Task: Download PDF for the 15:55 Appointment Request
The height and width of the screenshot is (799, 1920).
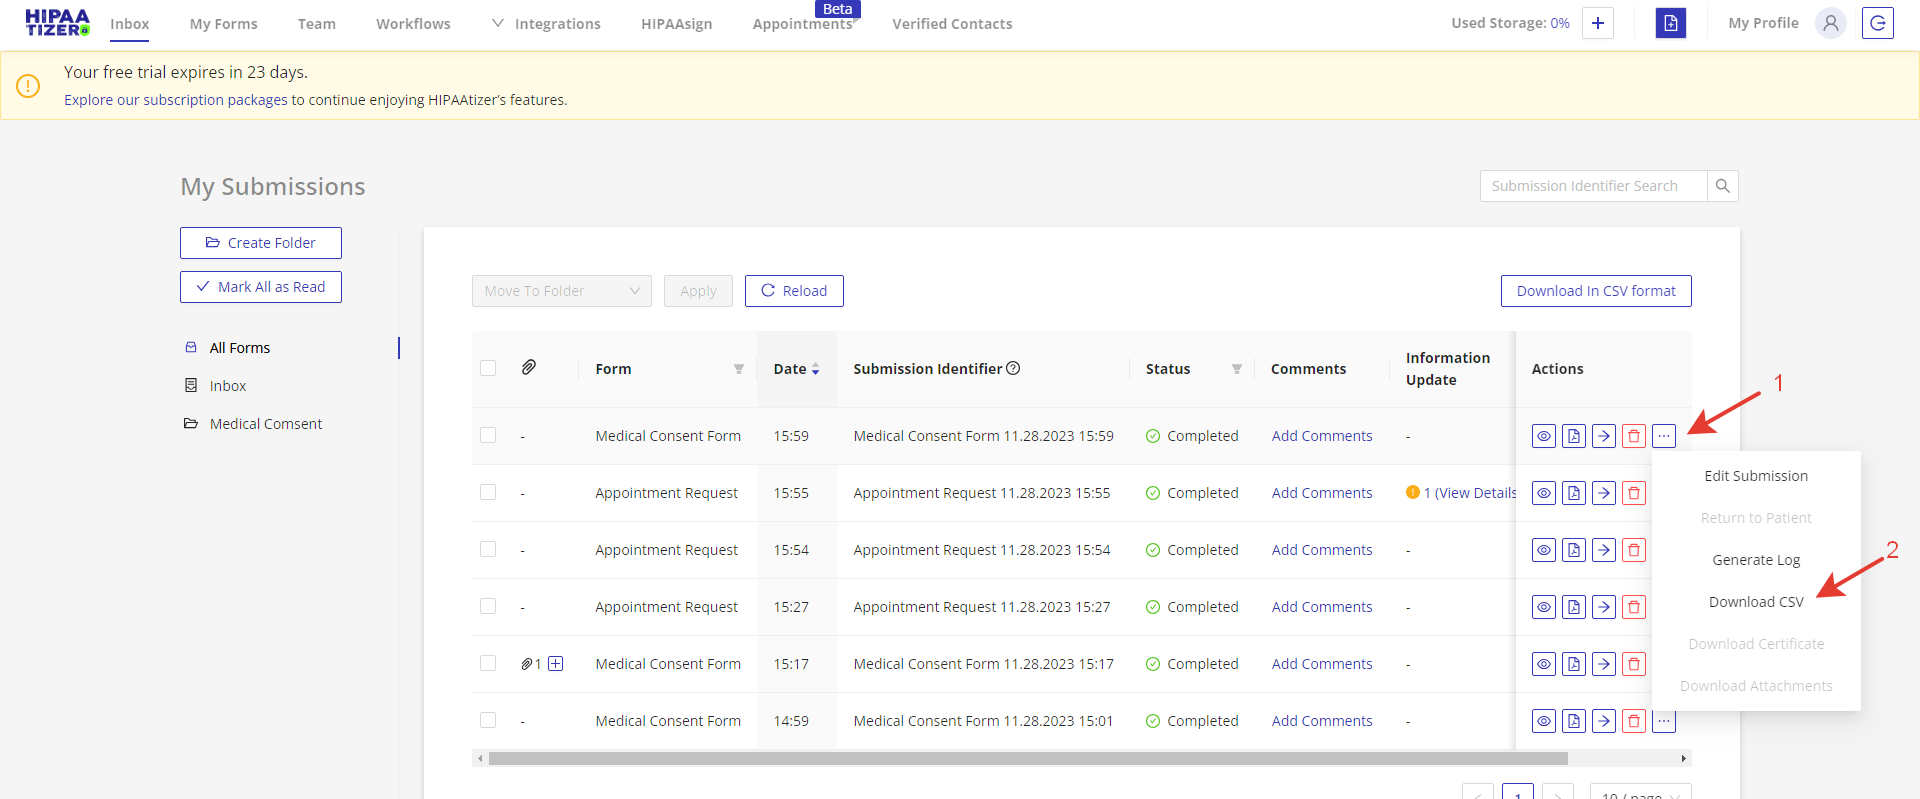Action: point(1574,493)
